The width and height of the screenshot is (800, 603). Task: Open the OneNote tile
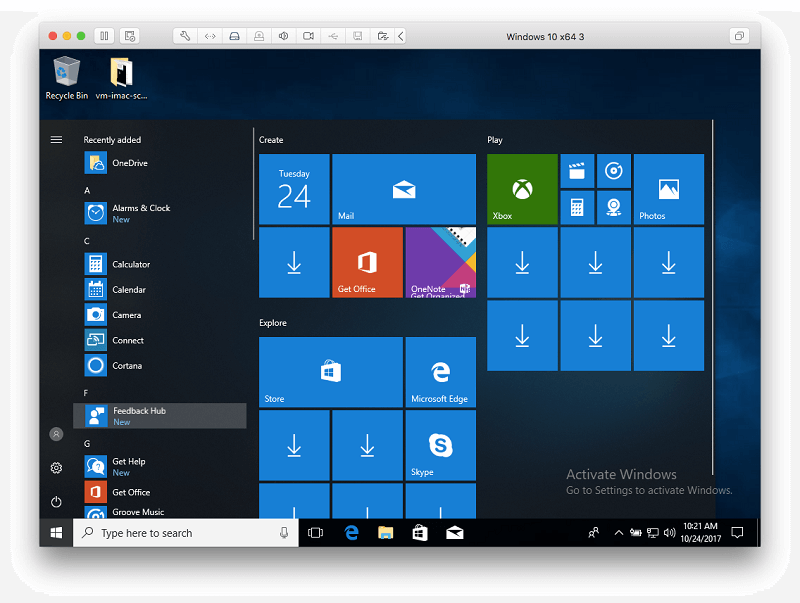click(441, 262)
